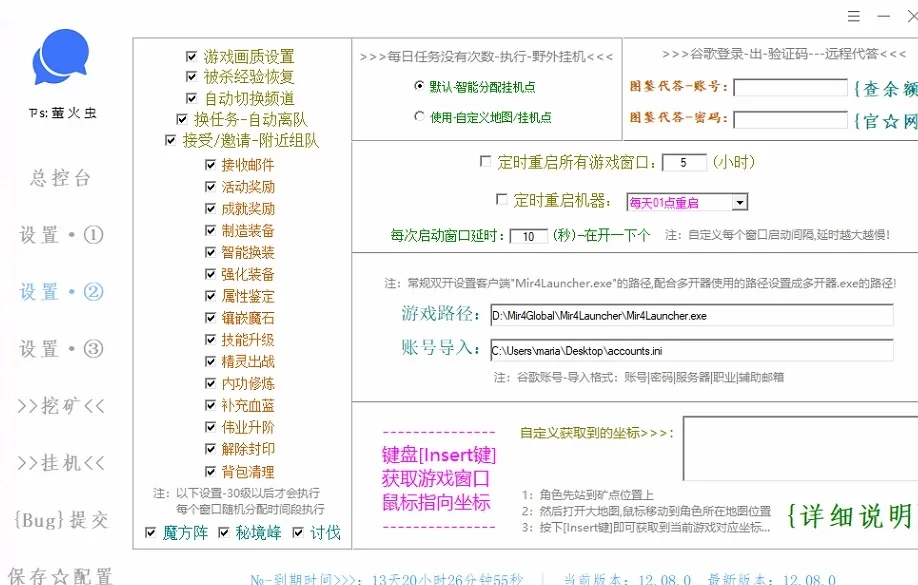Click the blue chat bubble logo
The height and width of the screenshot is (585, 918).
[61, 57]
